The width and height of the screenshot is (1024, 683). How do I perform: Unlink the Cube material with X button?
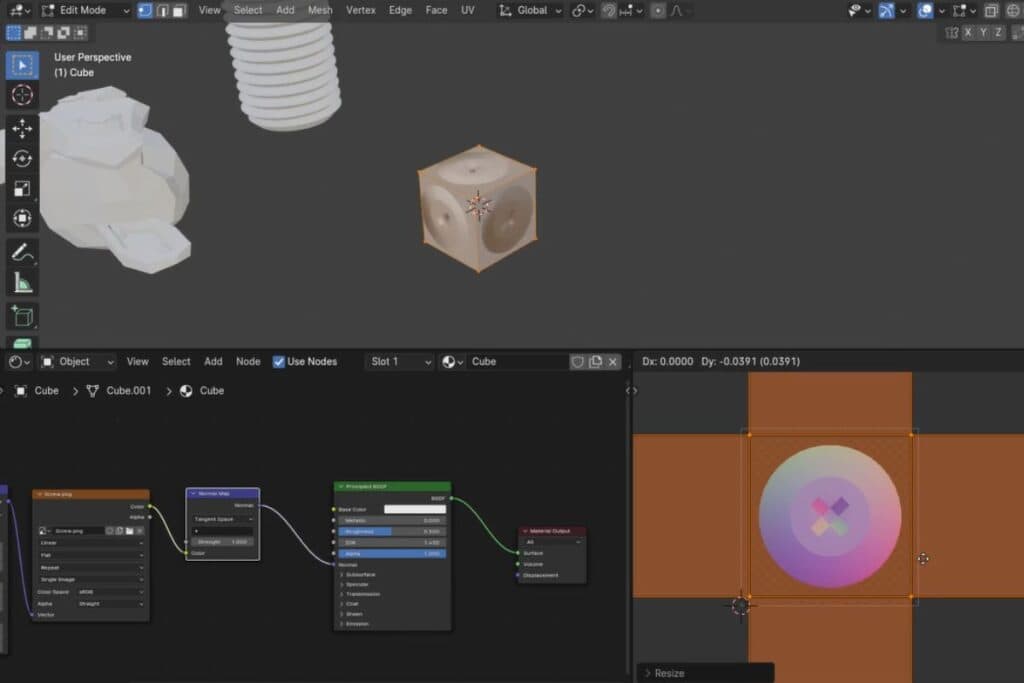coord(613,362)
